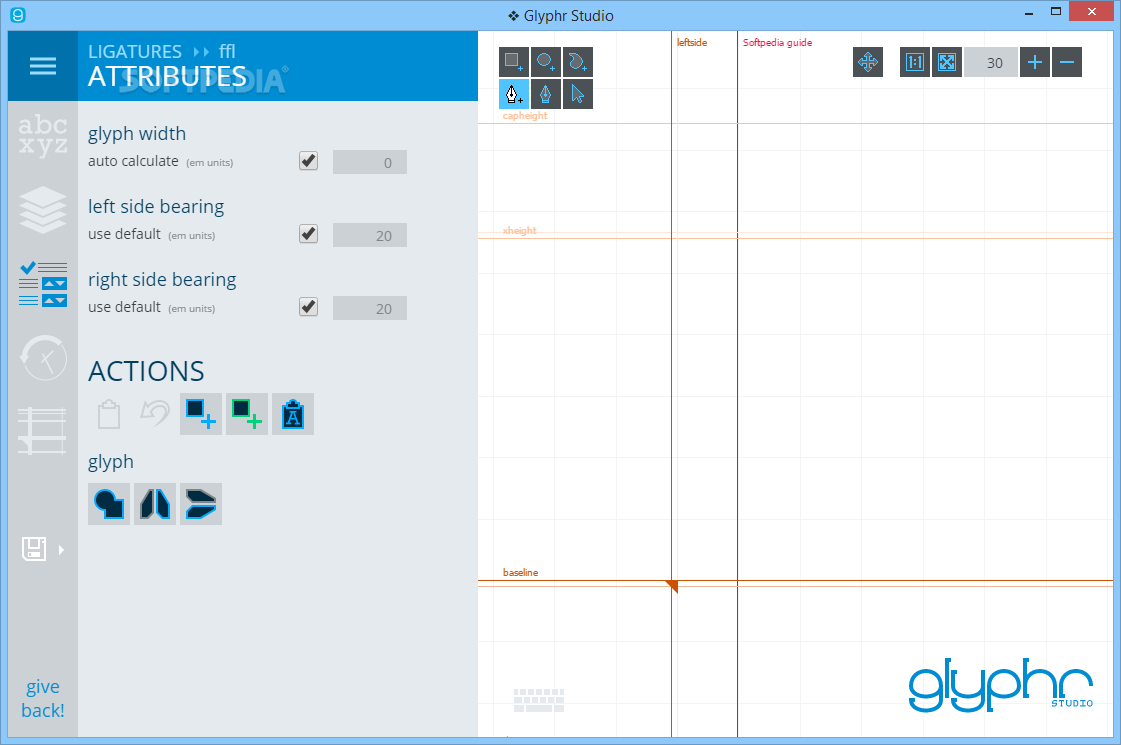Toggle left side bearing use default checkbox

[308, 234]
